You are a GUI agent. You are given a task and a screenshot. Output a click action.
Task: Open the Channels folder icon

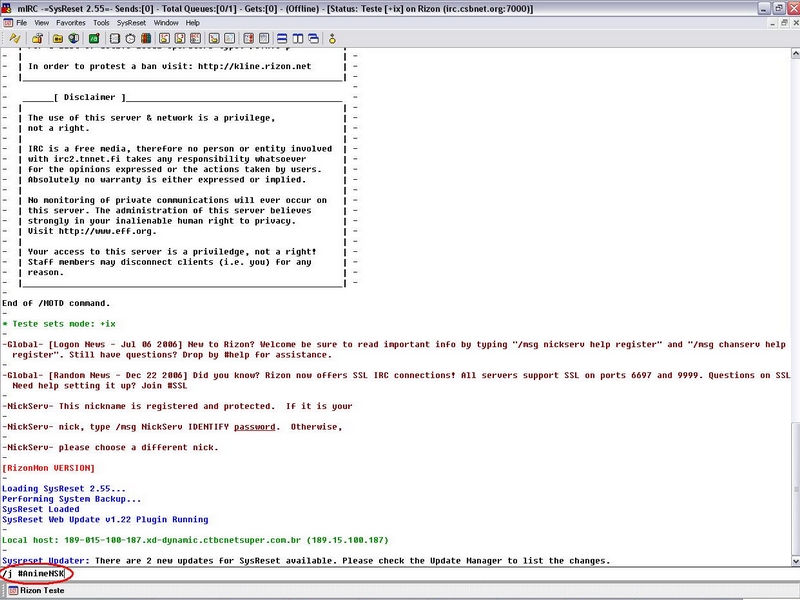coord(58,38)
